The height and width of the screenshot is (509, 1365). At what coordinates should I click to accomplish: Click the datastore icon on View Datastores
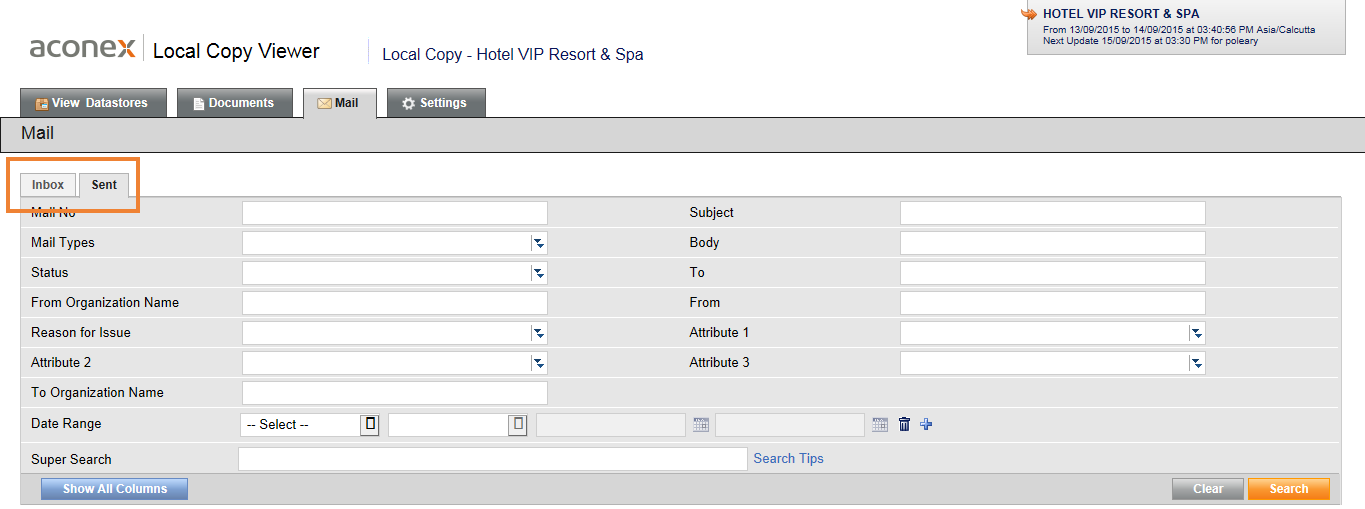(42, 103)
